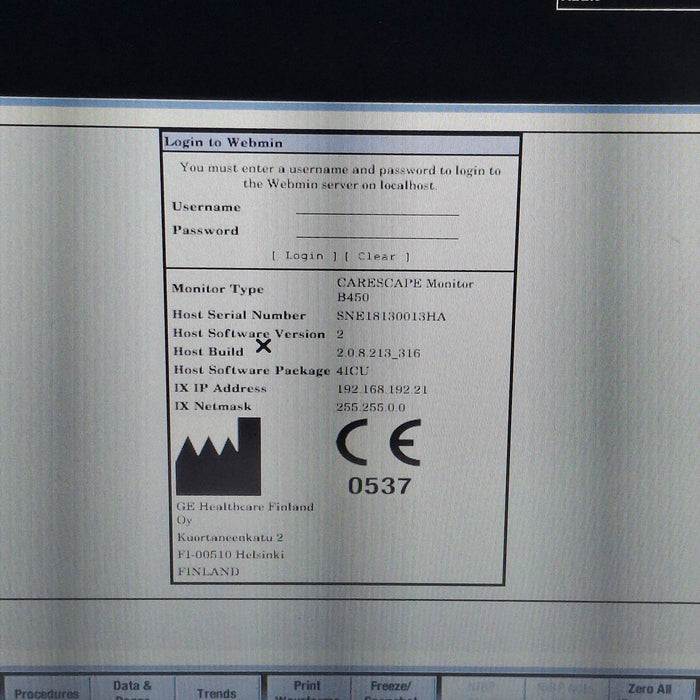
Task: Open the Trends menu
Action: [217, 689]
